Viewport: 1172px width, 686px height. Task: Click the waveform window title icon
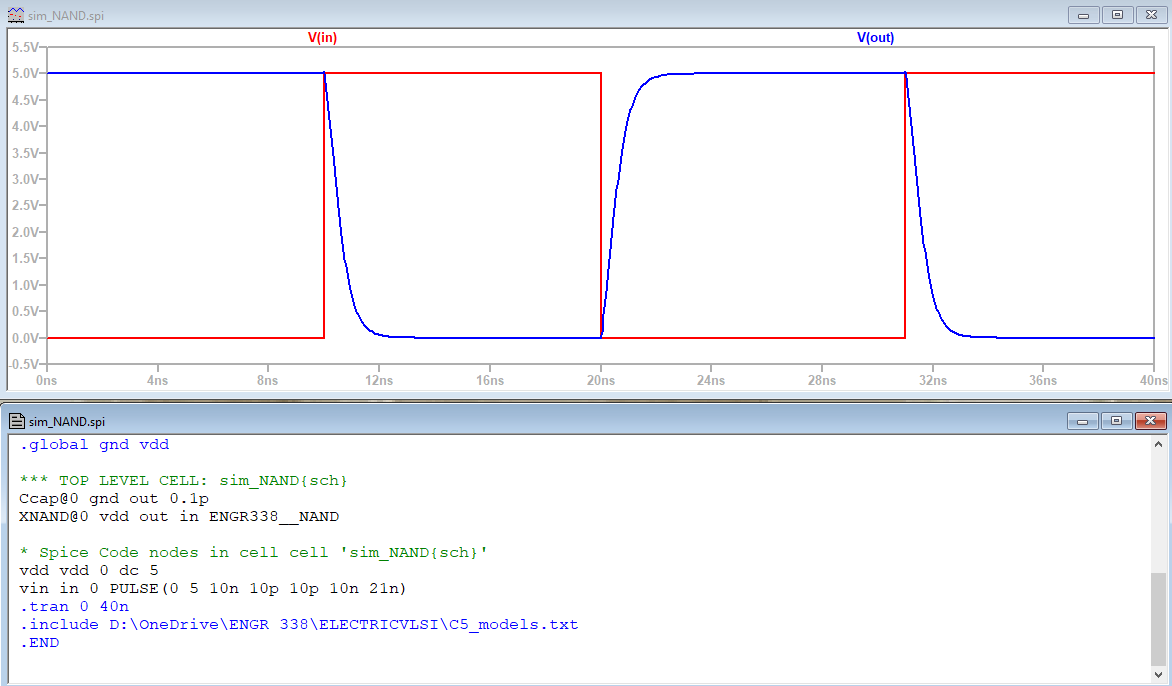16,15
